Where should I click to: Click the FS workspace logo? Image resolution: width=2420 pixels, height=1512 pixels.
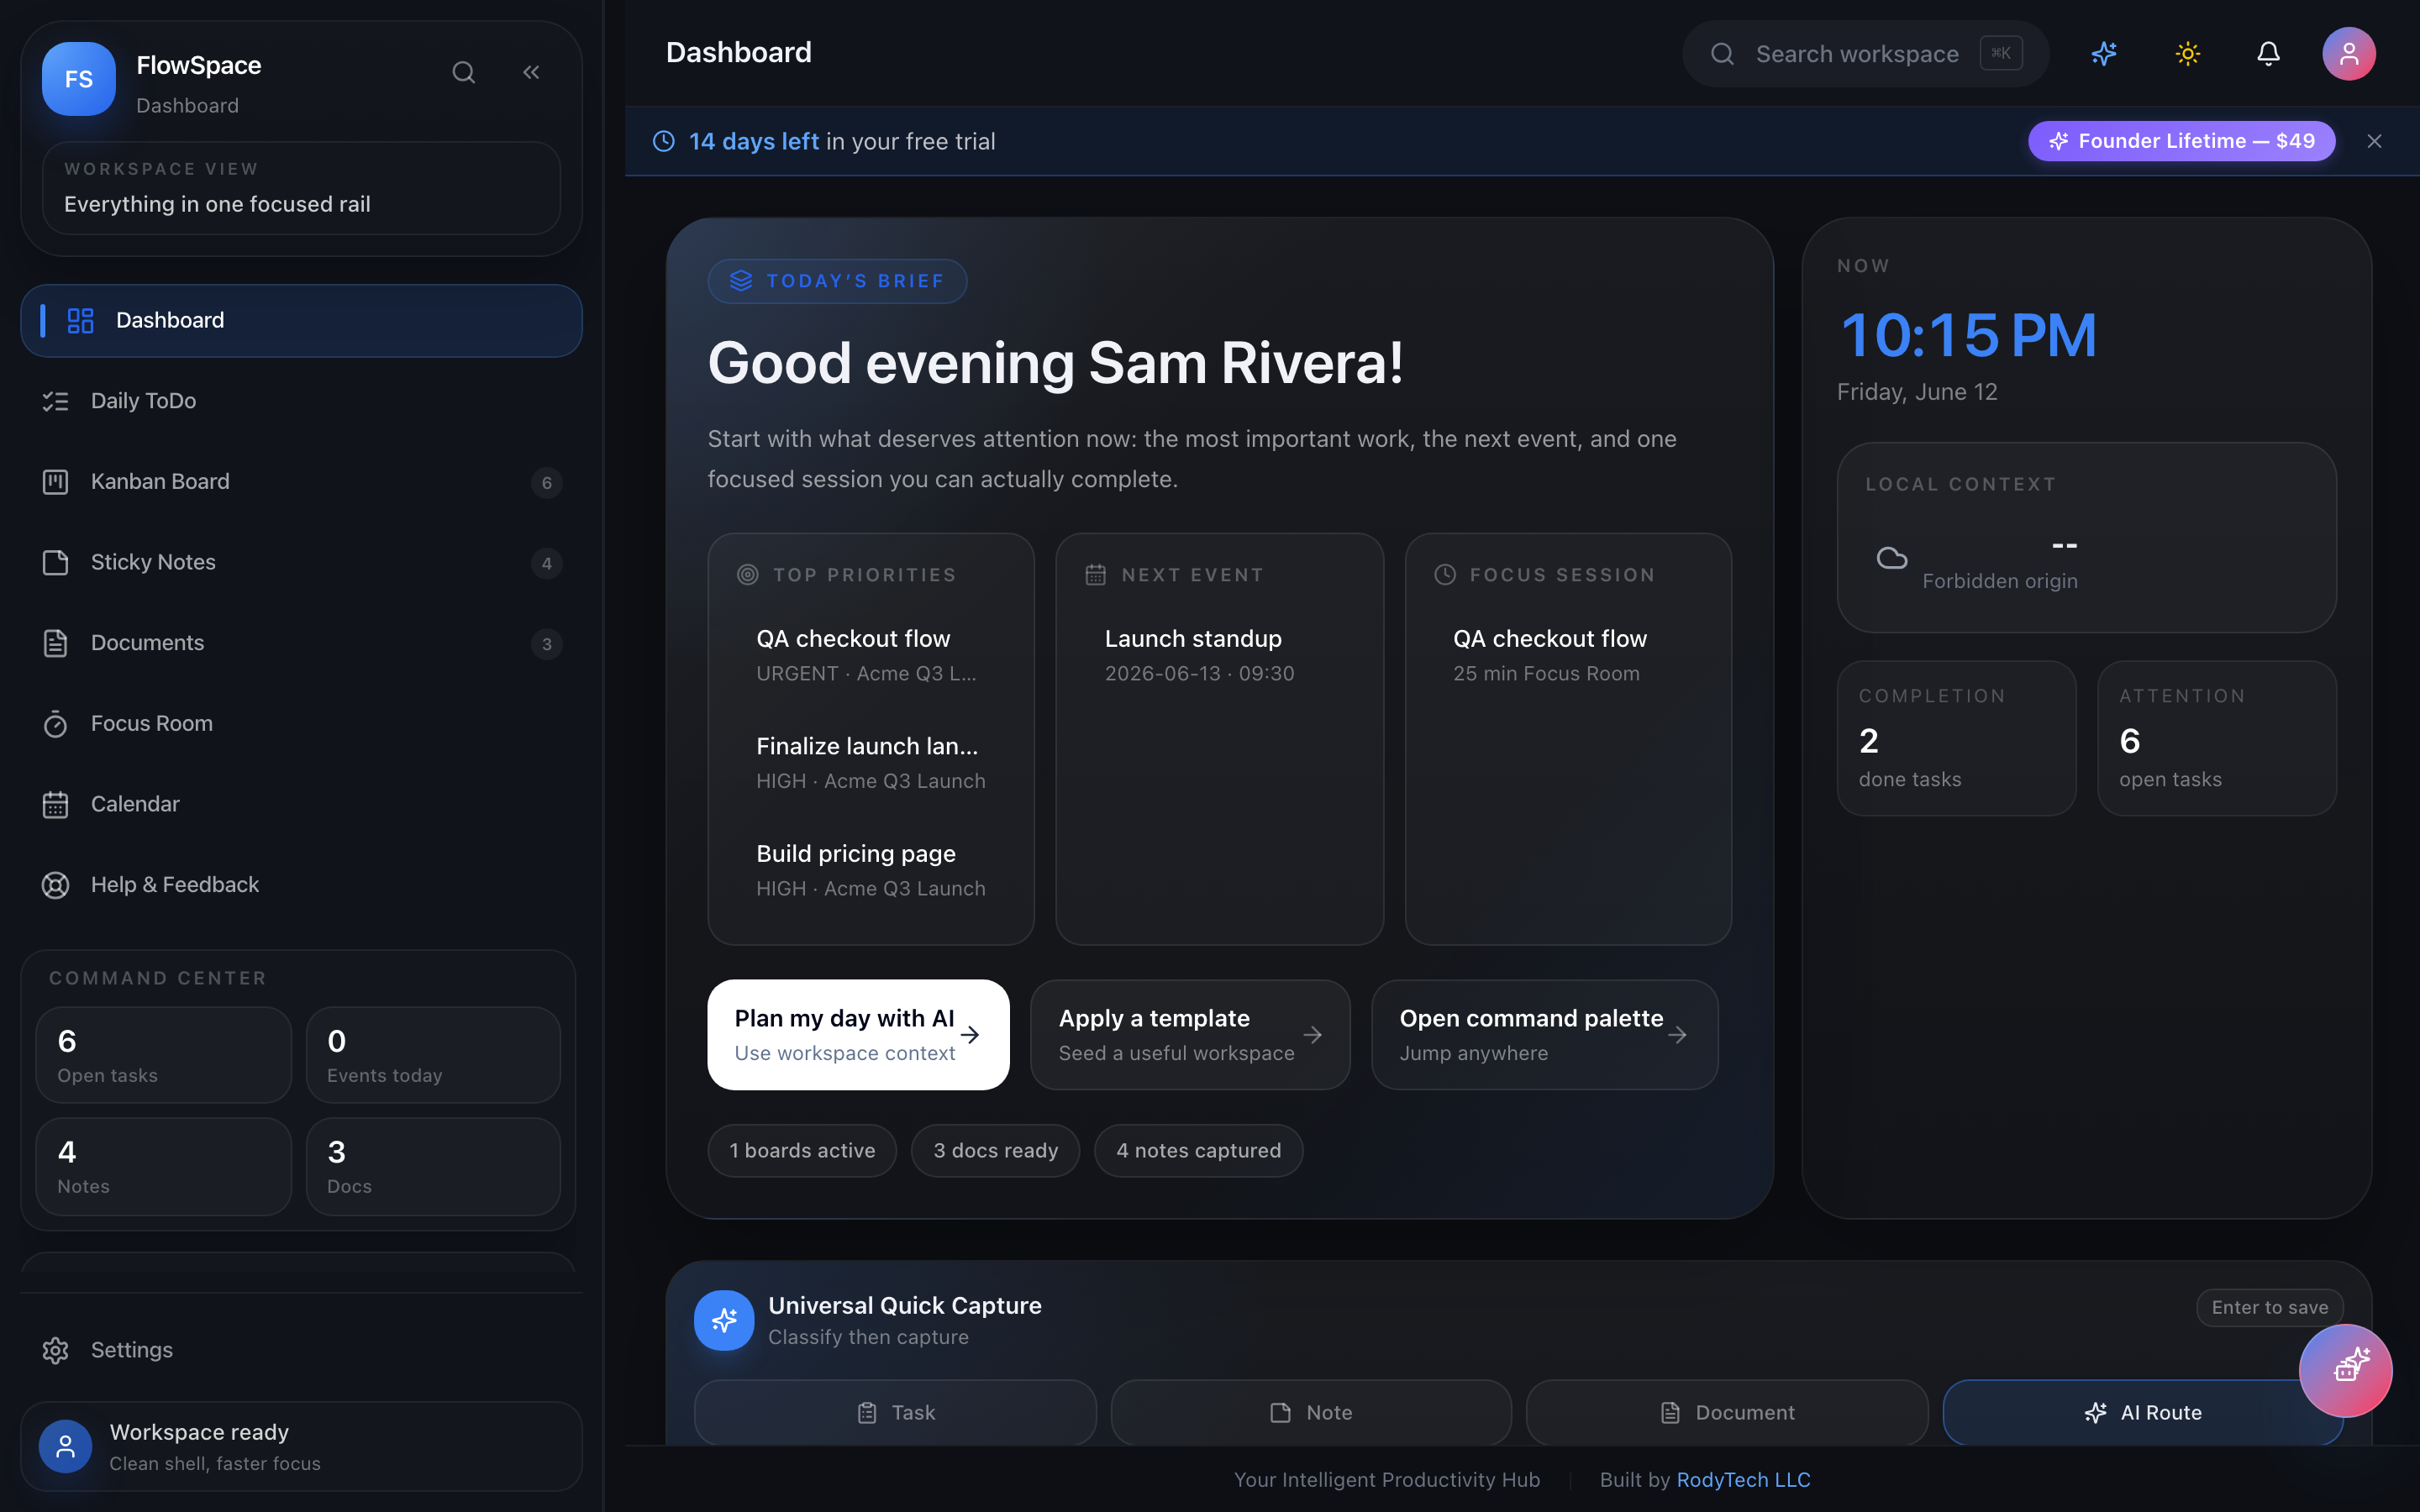coord(79,79)
